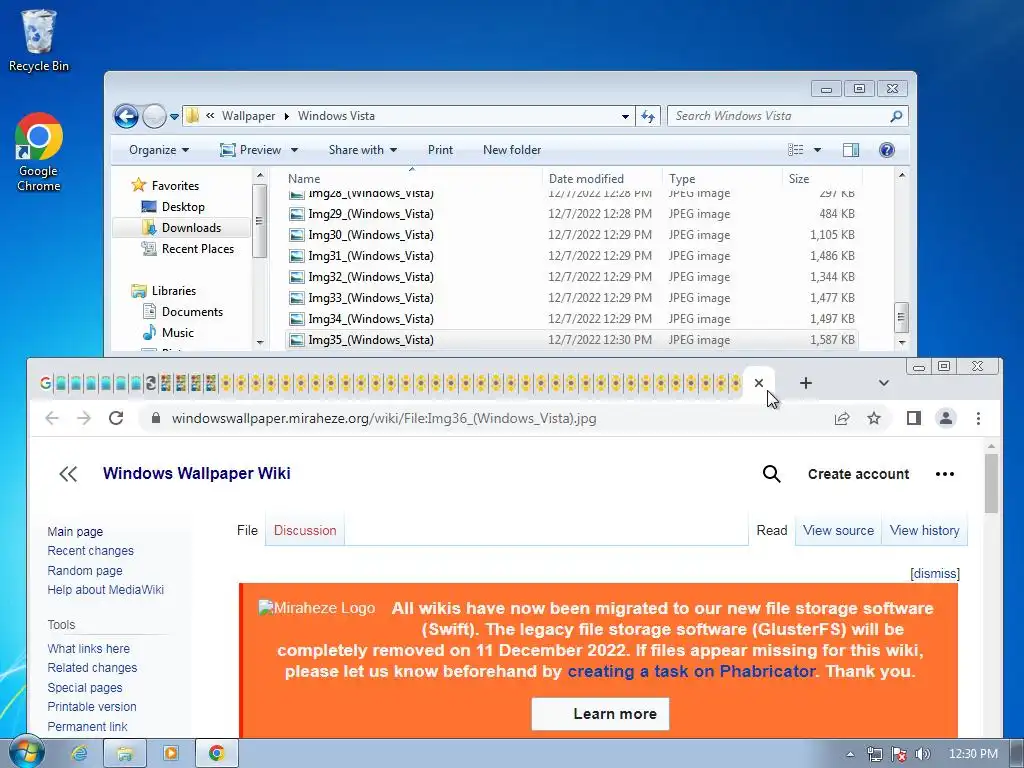Open wiki personal tools ellipsis menu
Screen dimensions: 1024x768
pos(944,473)
